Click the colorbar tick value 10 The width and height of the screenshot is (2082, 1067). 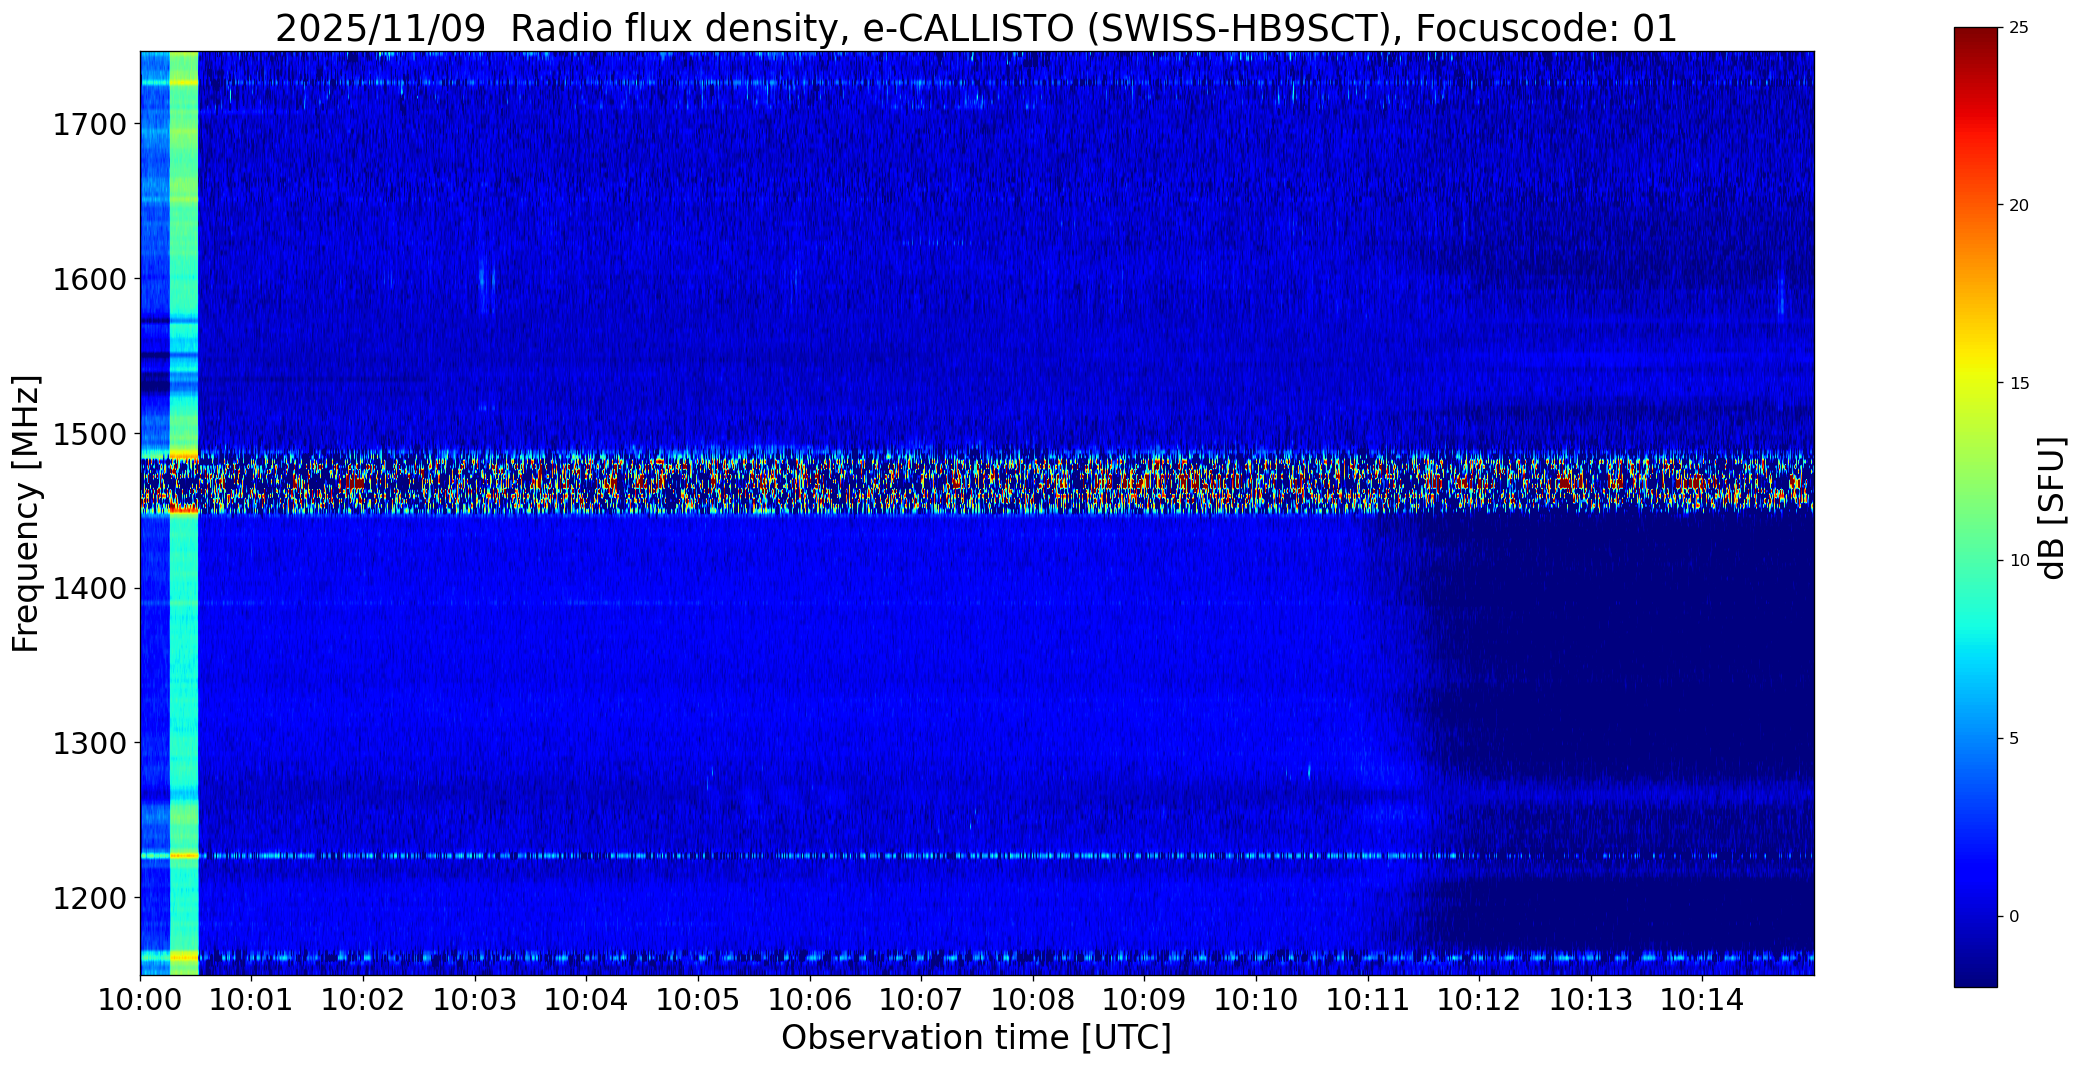pos(2019,561)
